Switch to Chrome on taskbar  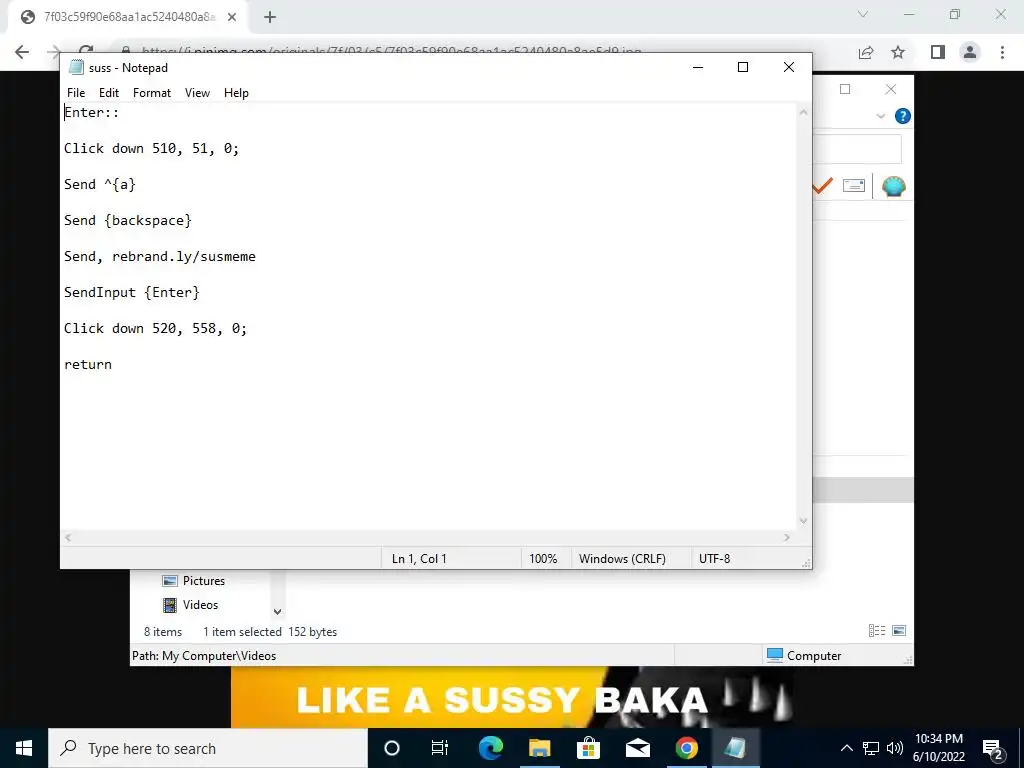coord(686,748)
